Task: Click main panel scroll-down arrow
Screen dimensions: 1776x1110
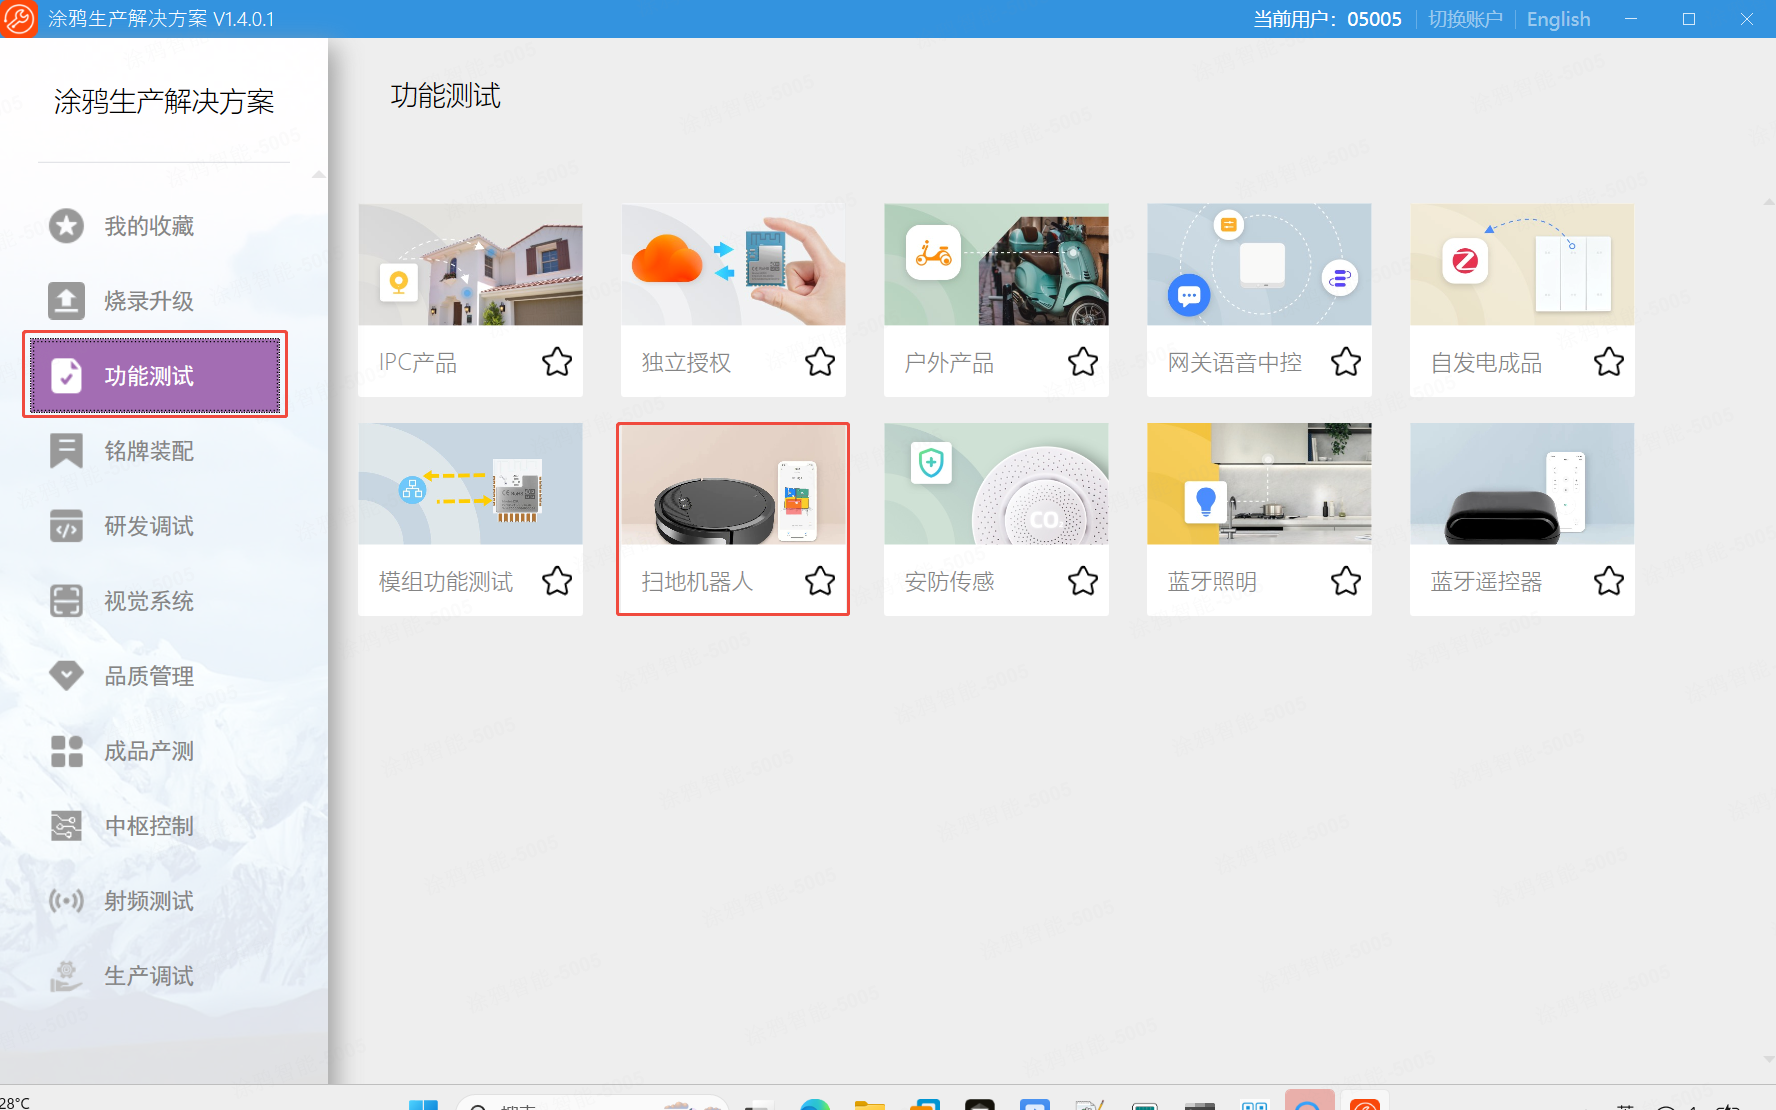Action: (1768, 1059)
